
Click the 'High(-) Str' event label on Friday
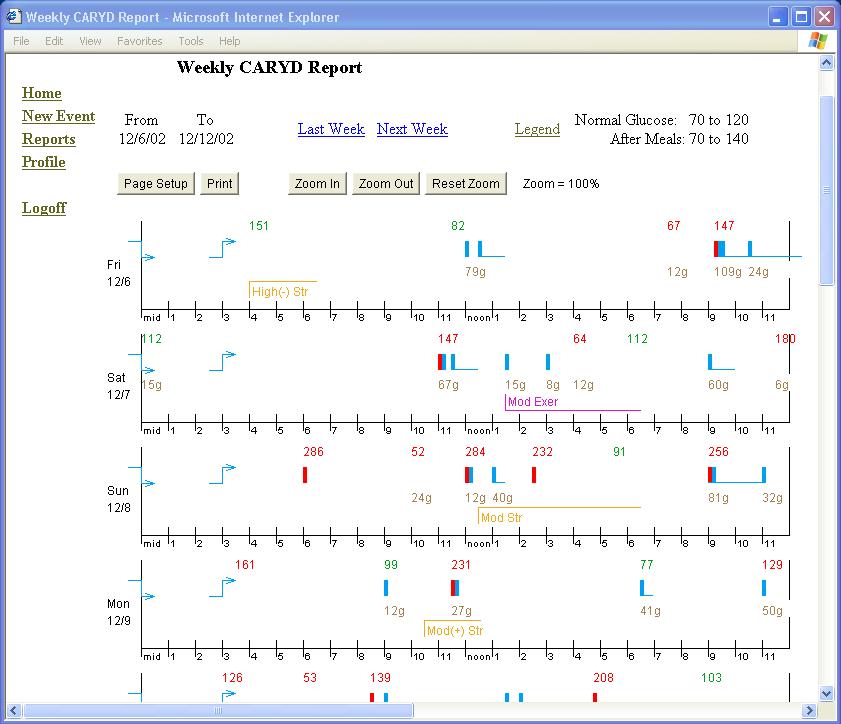pos(280,292)
